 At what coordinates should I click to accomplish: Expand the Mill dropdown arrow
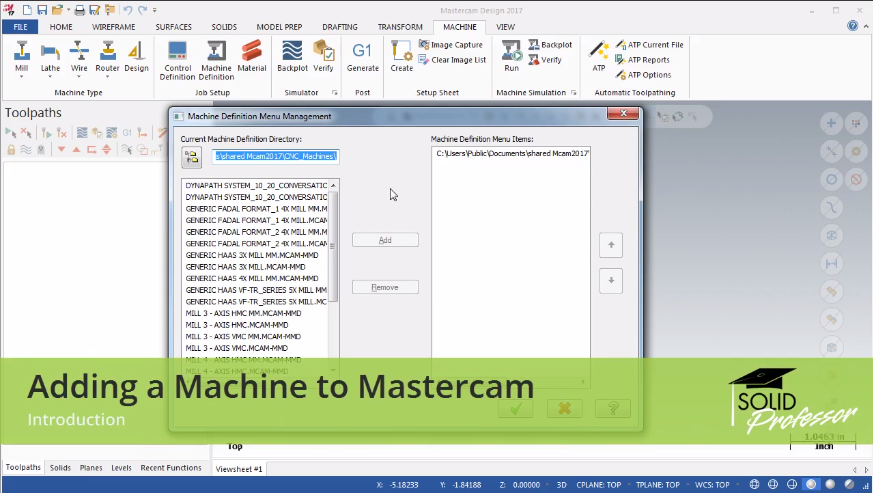22,76
